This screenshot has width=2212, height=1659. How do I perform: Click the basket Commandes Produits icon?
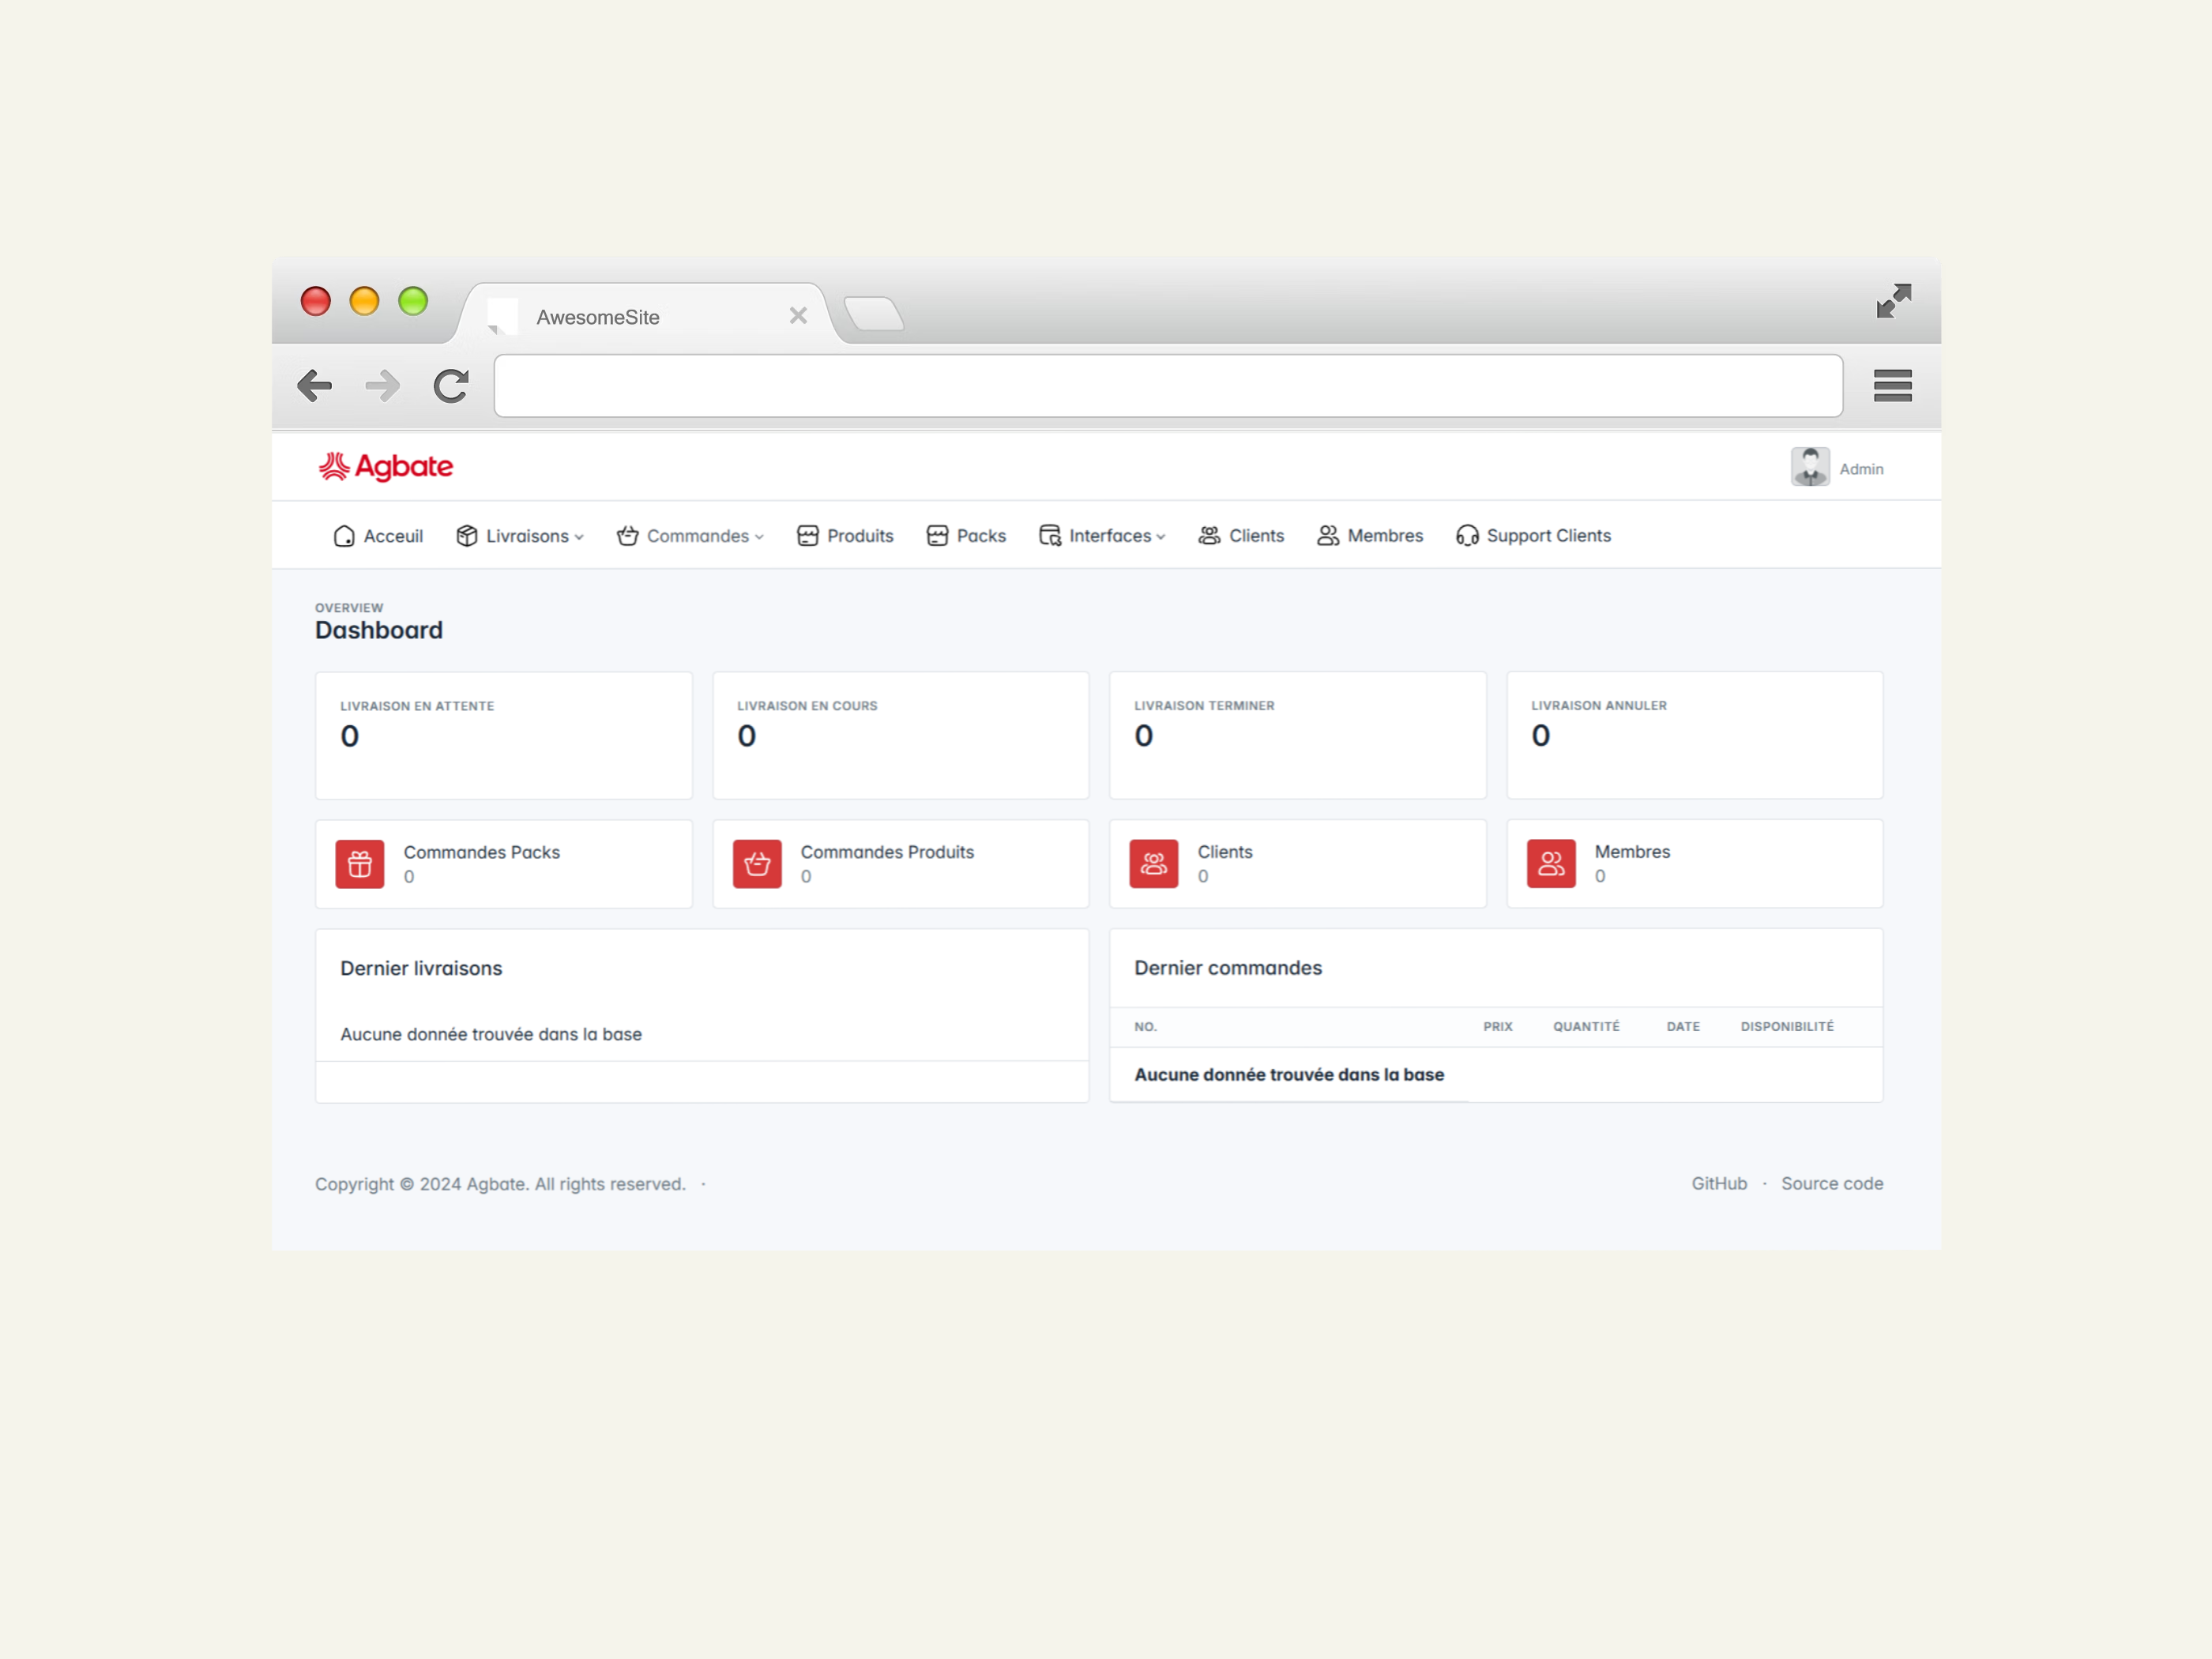click(757, 864)
